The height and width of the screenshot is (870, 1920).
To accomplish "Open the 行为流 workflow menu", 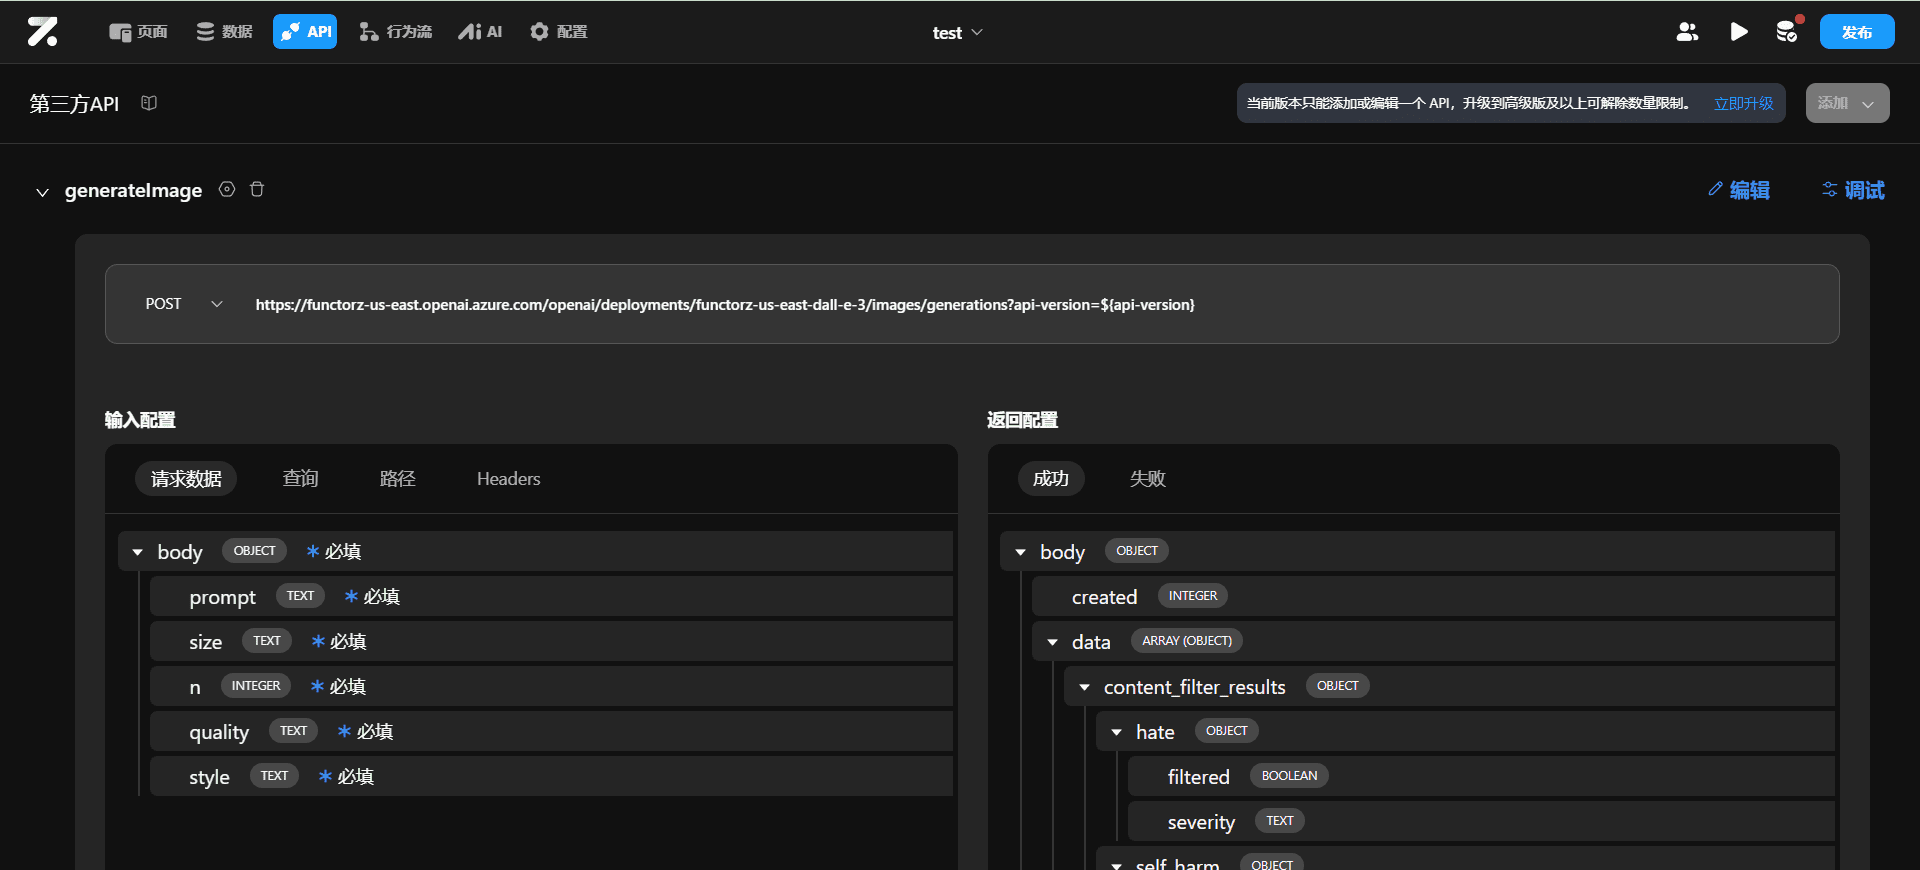I will [395, 32].
